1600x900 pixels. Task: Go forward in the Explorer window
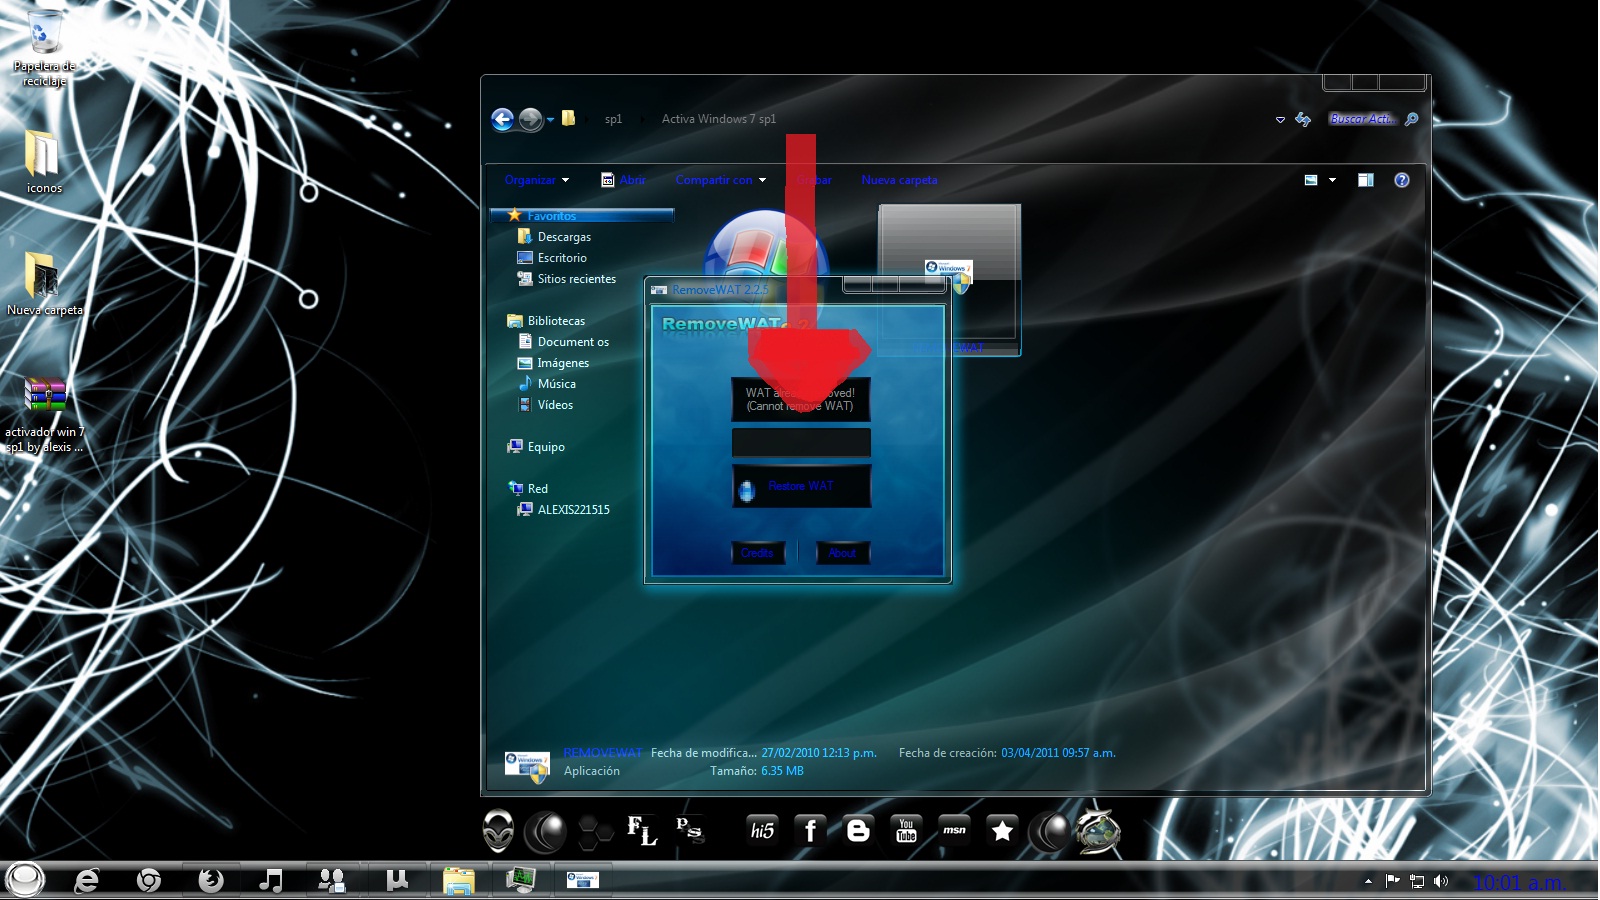(x=531, y=120)
